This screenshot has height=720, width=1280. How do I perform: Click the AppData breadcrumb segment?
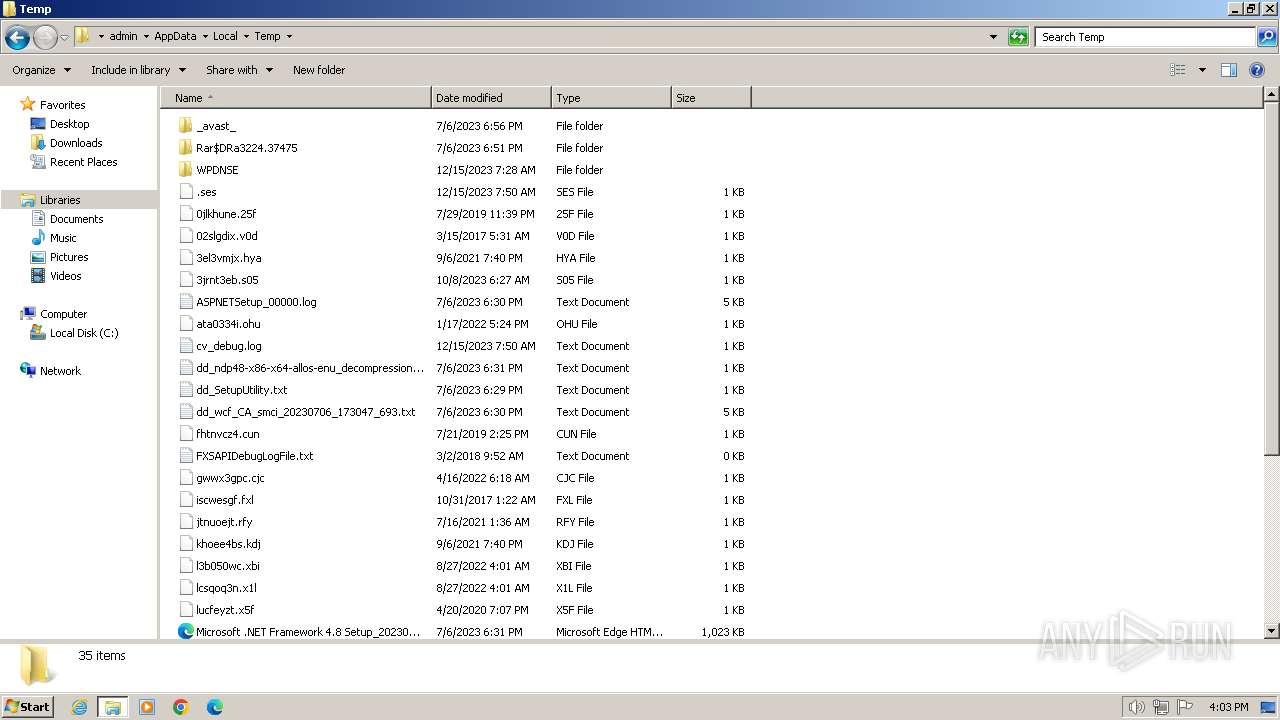pos(175,36)
